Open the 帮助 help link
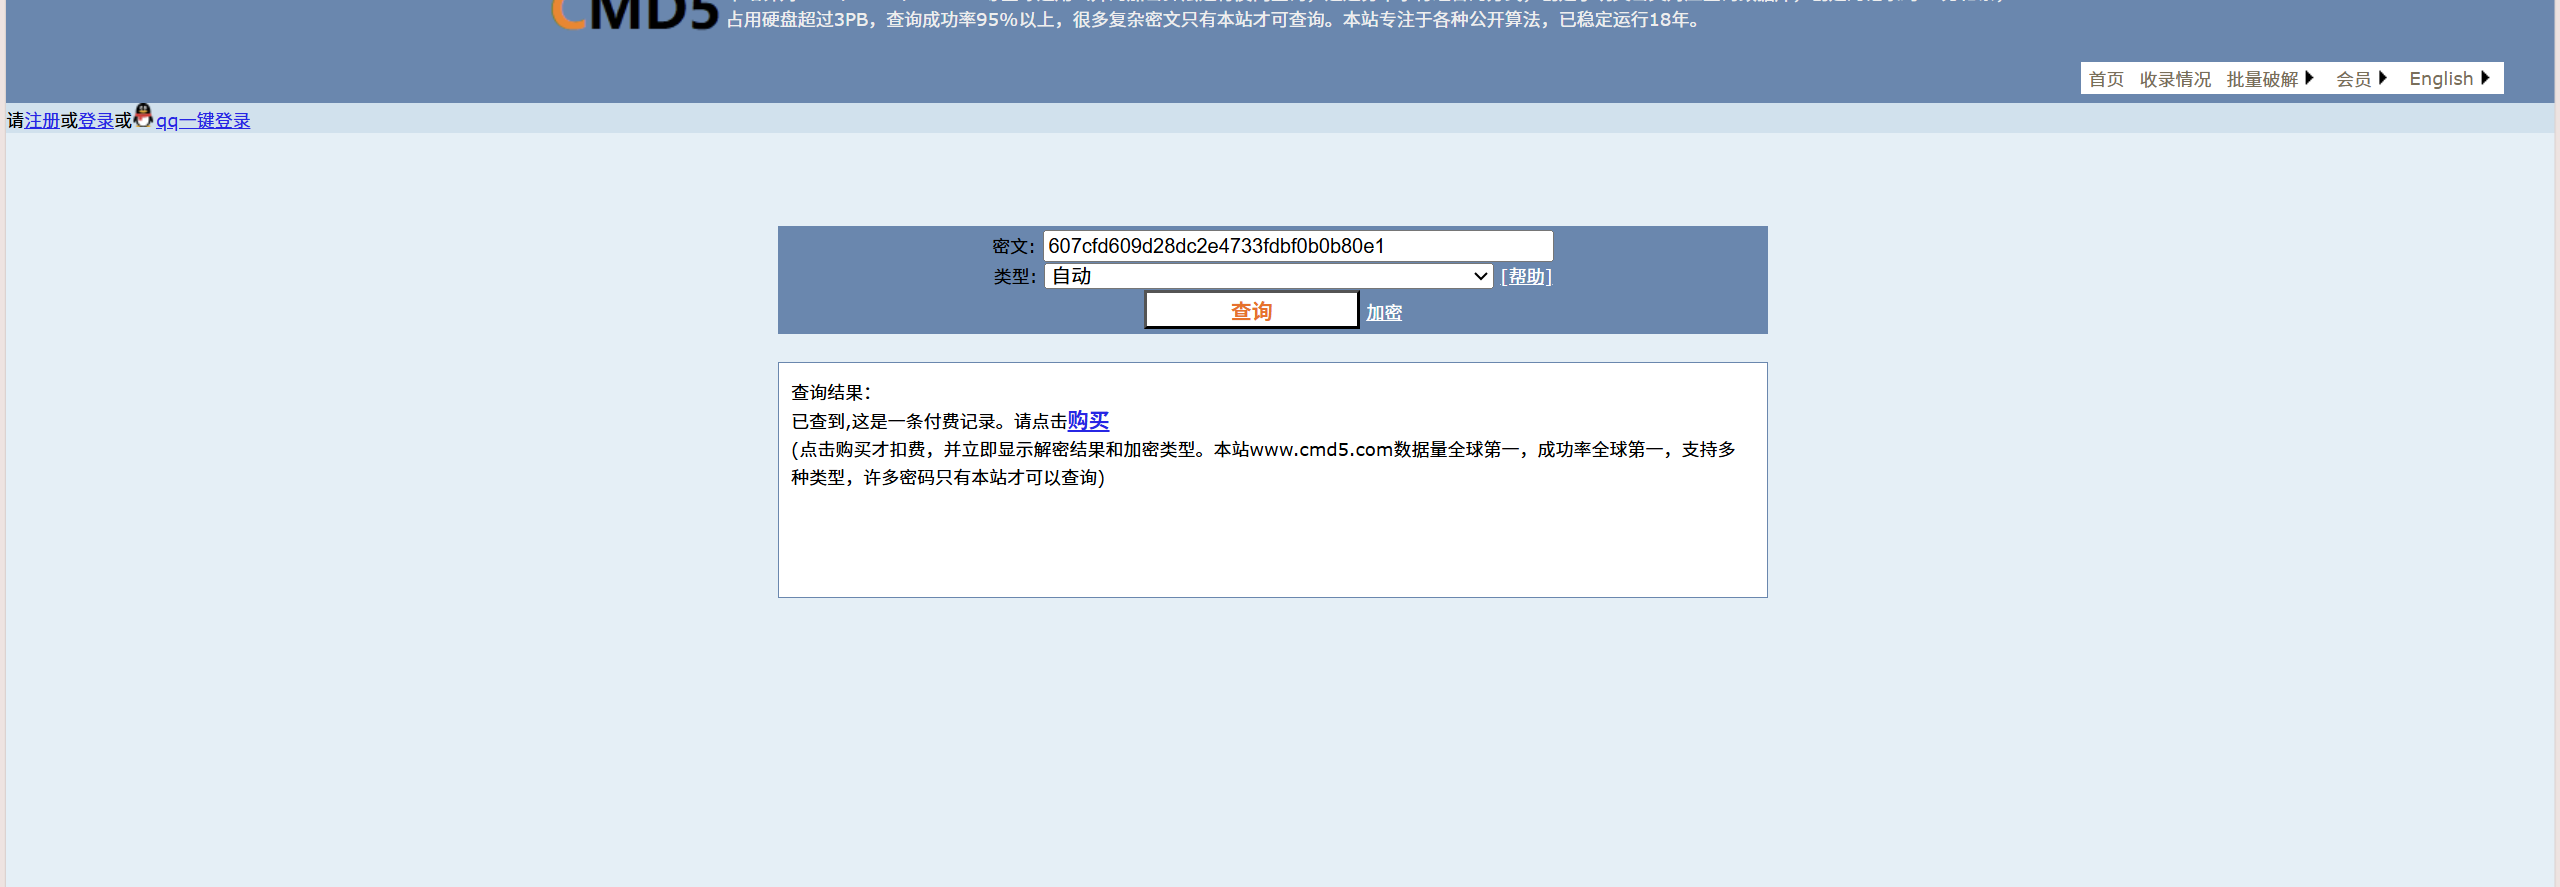The width and height of the screenshot is (2560, 887). [1526, 277]
